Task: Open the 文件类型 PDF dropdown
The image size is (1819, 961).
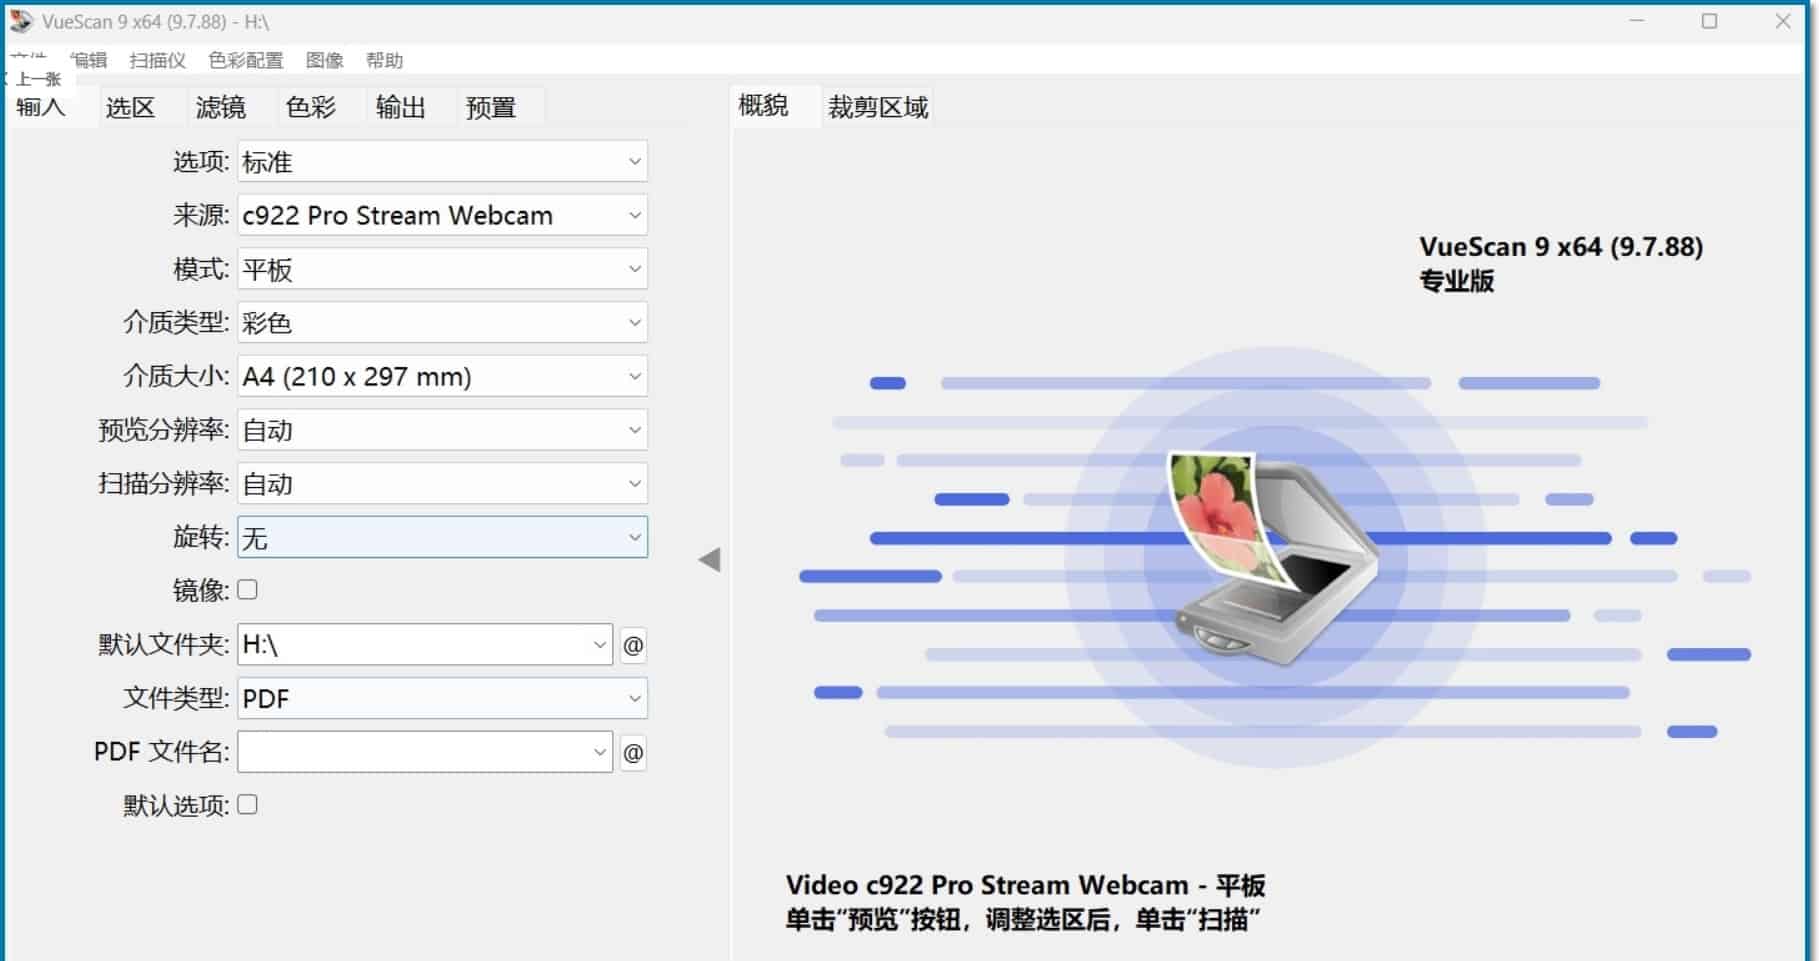Action: coord(442,698)
